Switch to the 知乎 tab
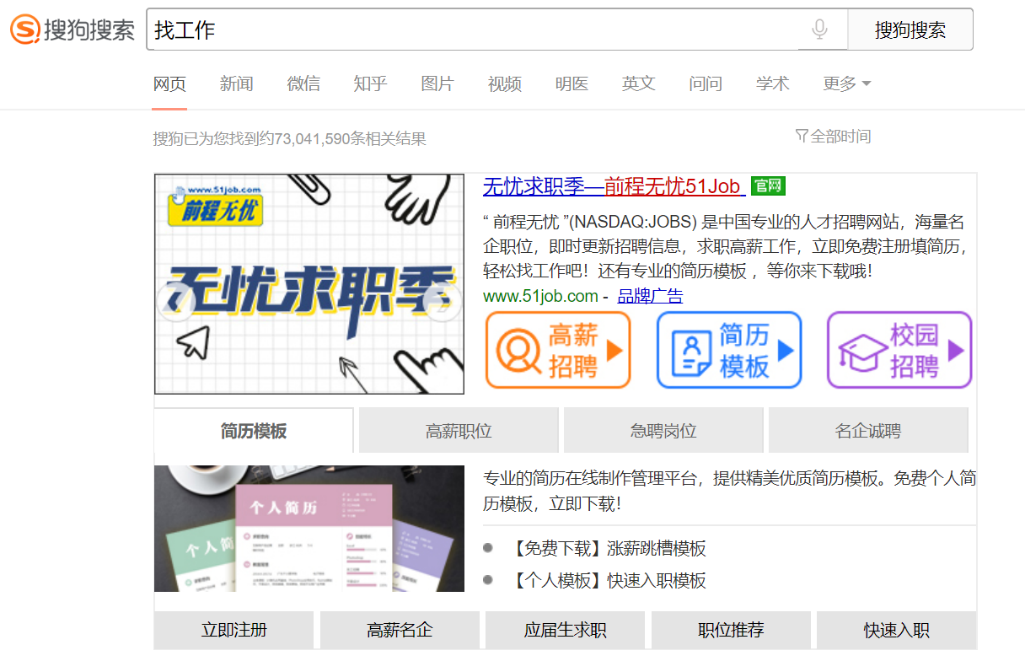 tap(371, 84)
